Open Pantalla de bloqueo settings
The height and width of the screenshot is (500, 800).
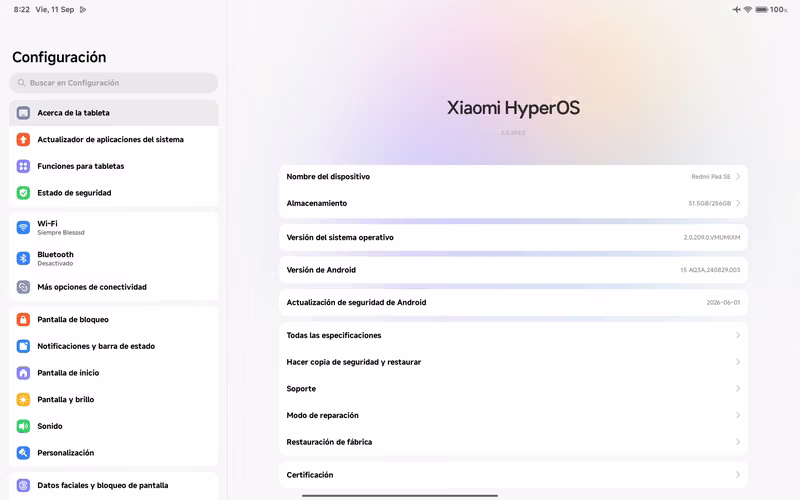(114, 319)
